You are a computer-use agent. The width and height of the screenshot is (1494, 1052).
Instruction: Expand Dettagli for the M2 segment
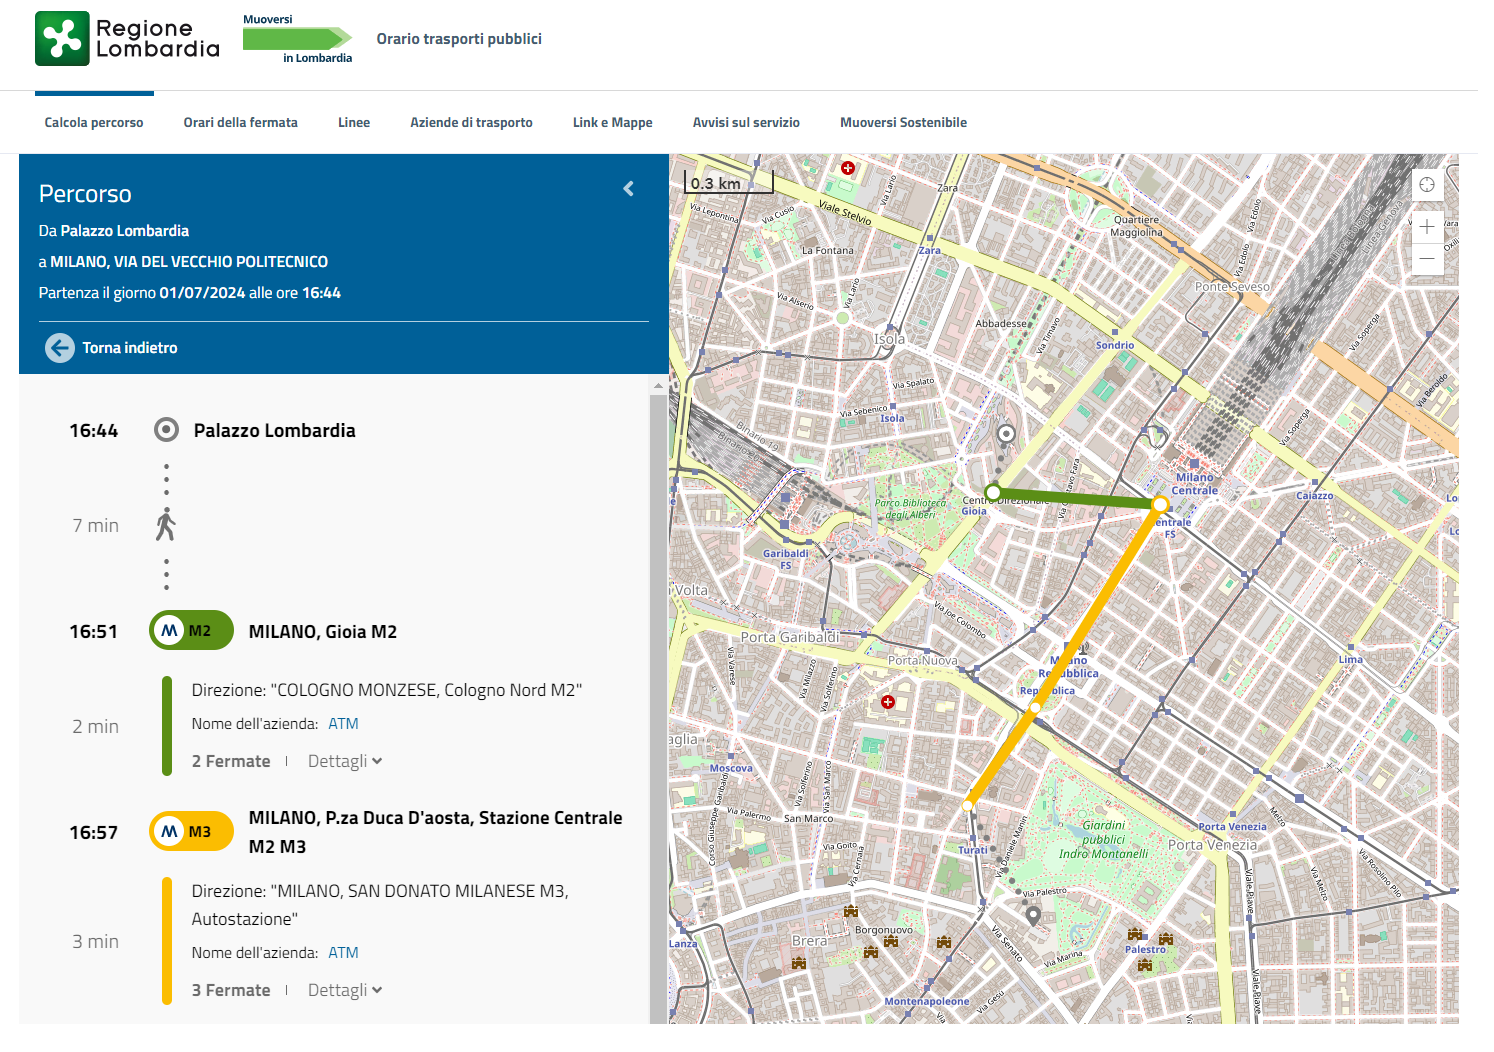pos(345,762)
